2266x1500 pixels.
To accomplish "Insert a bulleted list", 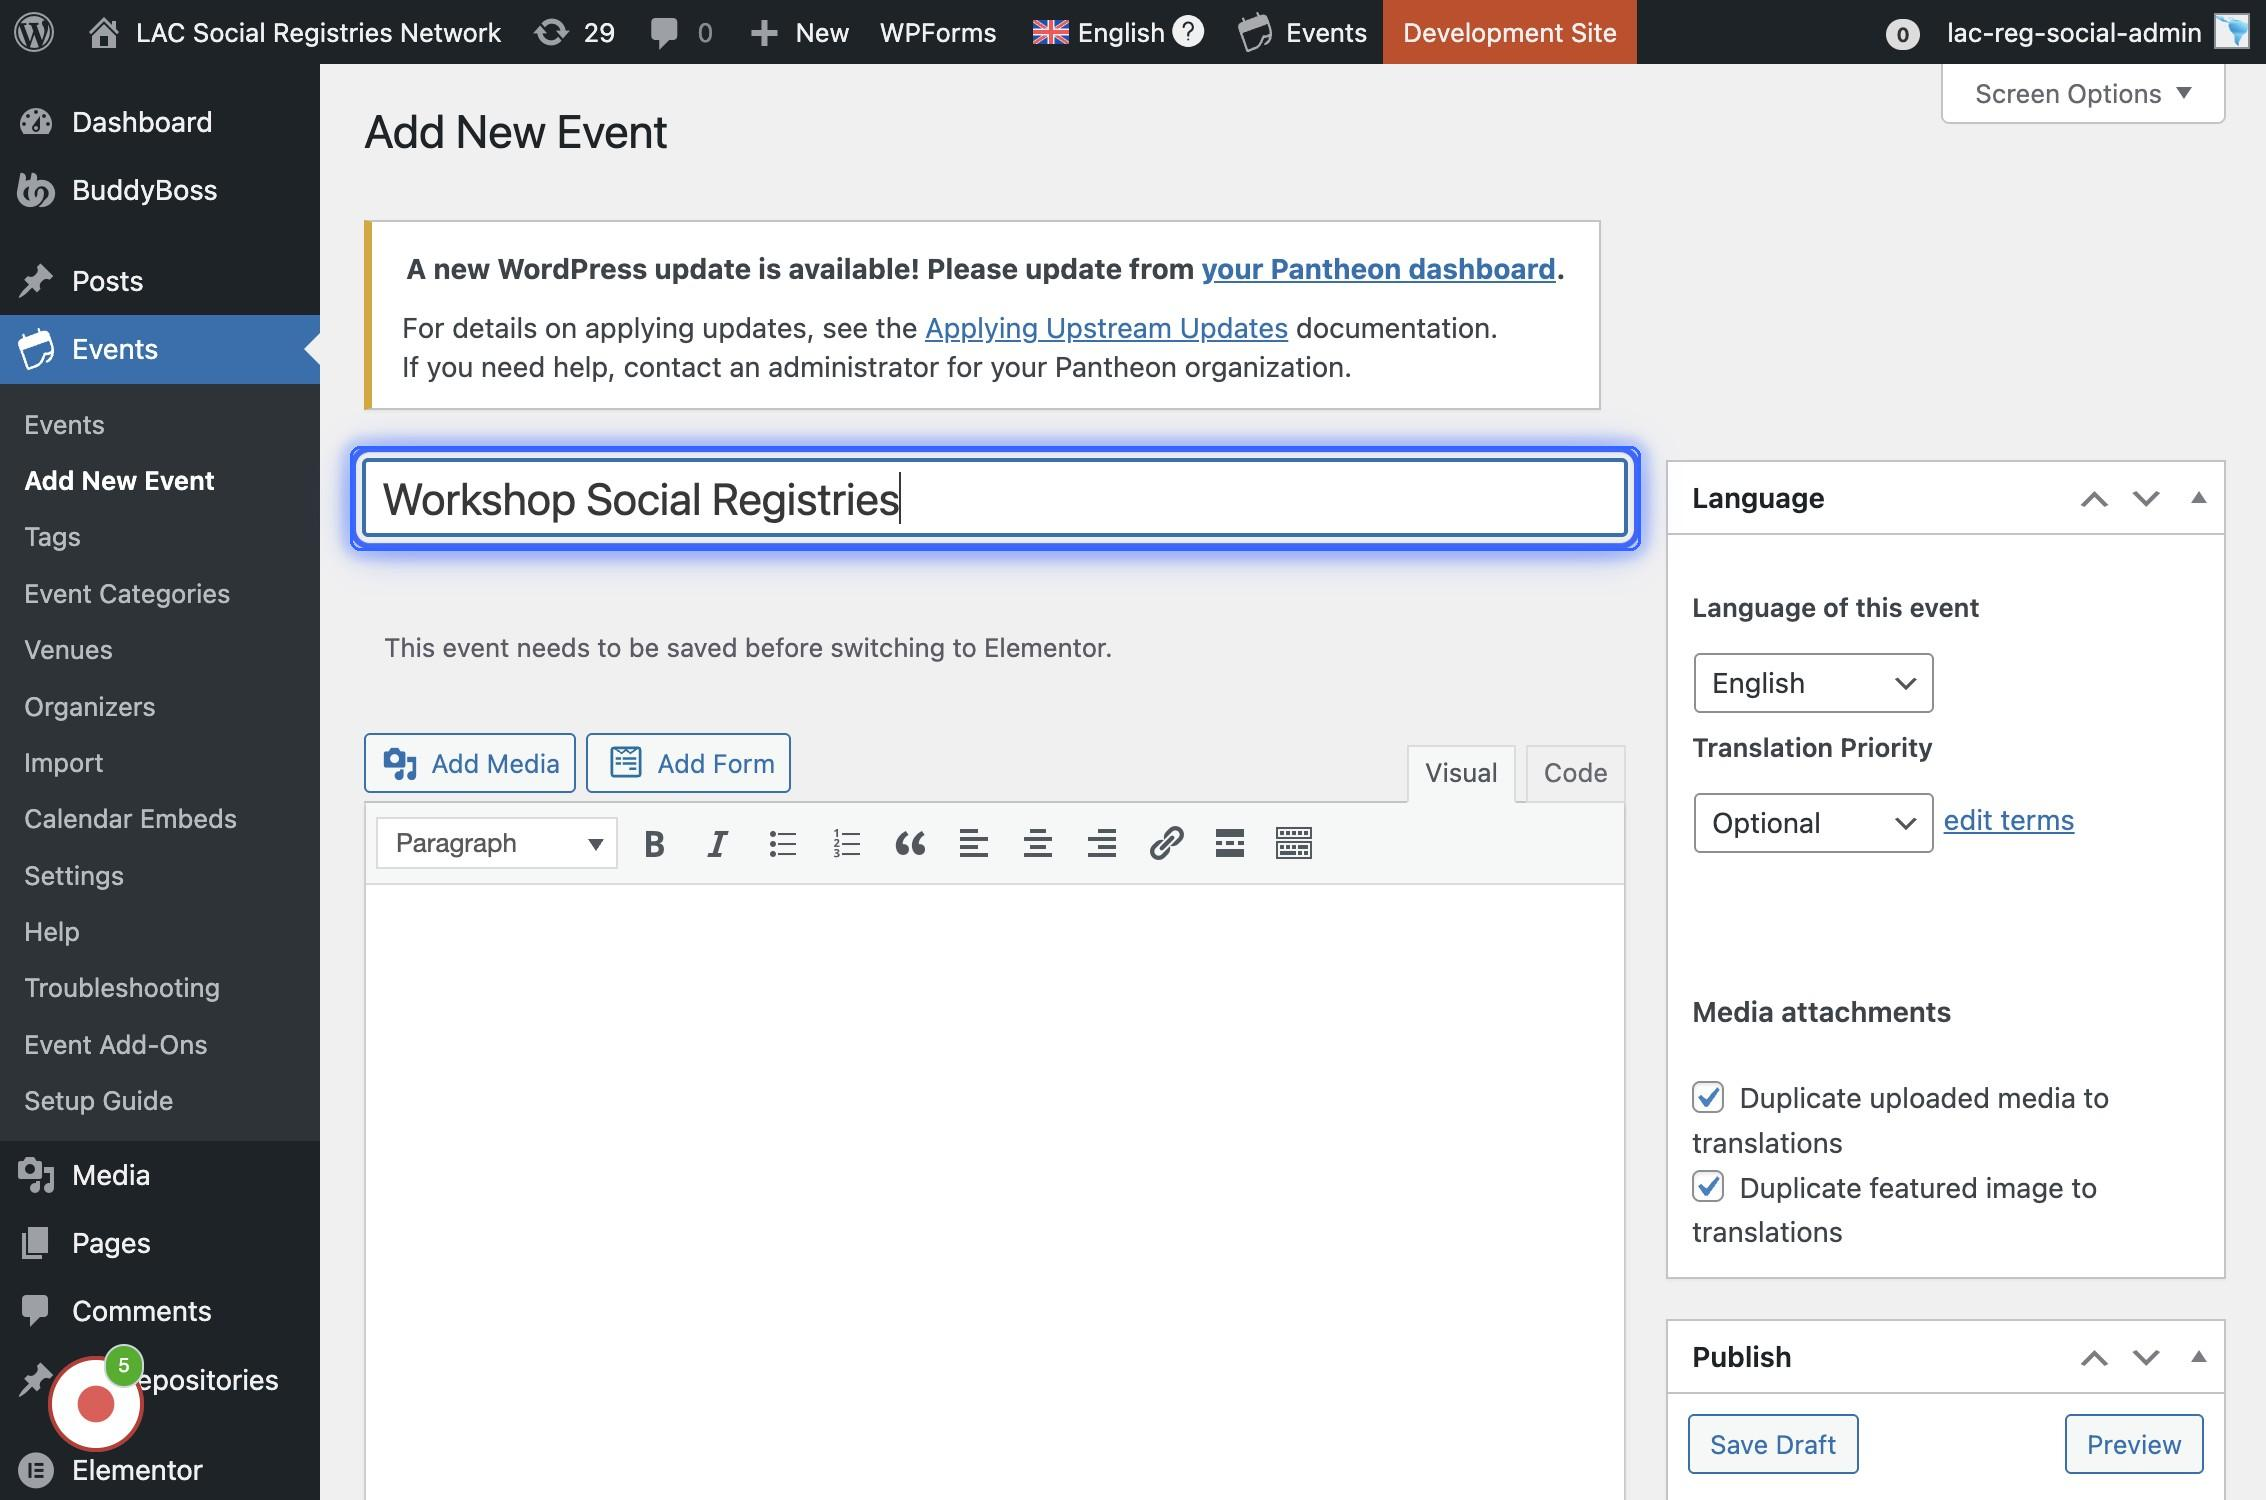I will pyautogui.click(x=782, y=844).
